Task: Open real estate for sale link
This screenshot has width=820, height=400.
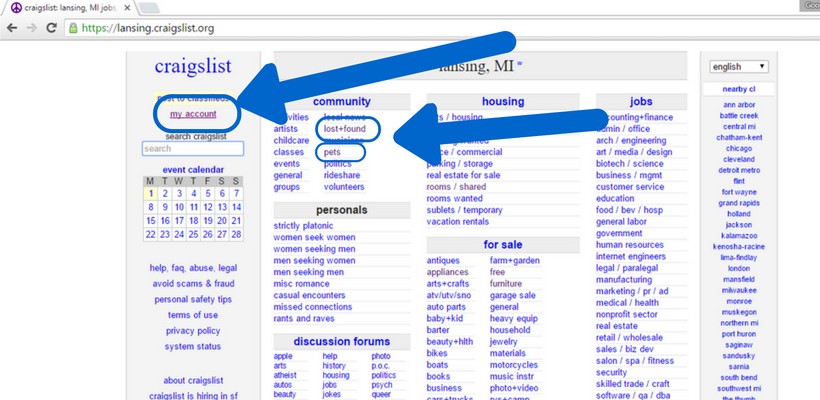Action: tap(463, 175)
